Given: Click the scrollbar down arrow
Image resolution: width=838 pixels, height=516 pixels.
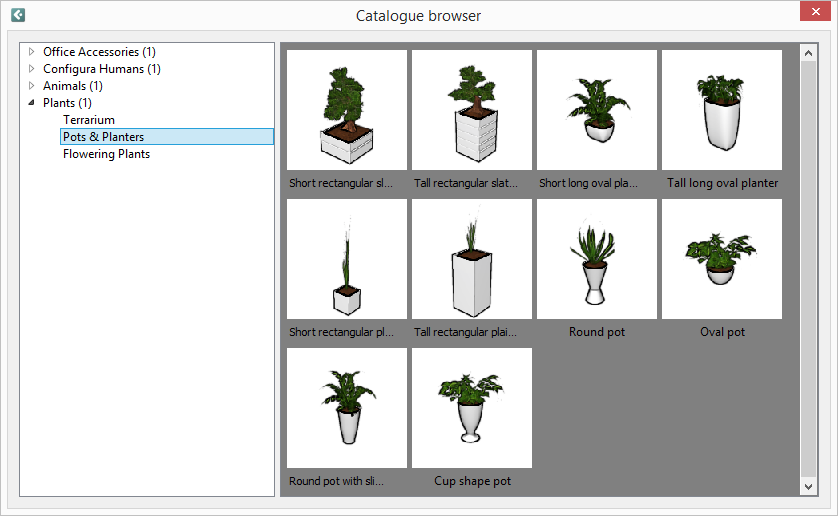Looking at the screenshot, I should tap(809, 486).
